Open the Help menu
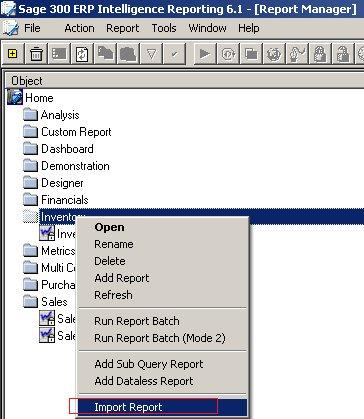Screen dimensions: 364x419 point(249,28)
